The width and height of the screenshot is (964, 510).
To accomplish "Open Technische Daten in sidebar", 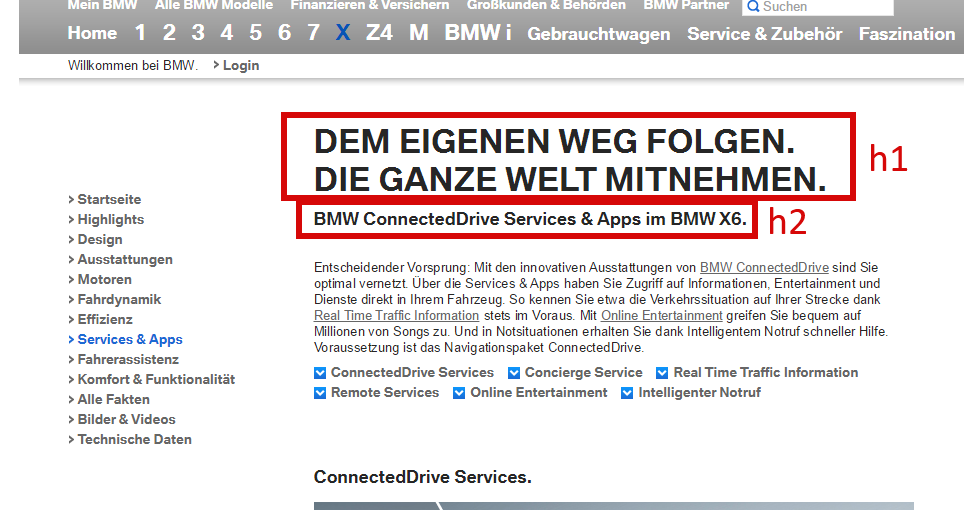I will 135,439.
